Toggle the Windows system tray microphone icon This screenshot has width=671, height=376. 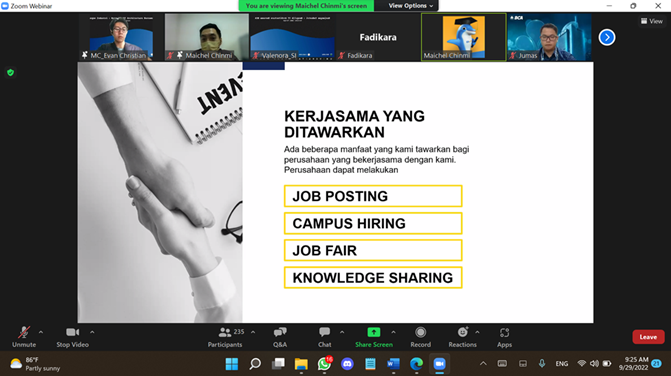[x=542, y=364]
